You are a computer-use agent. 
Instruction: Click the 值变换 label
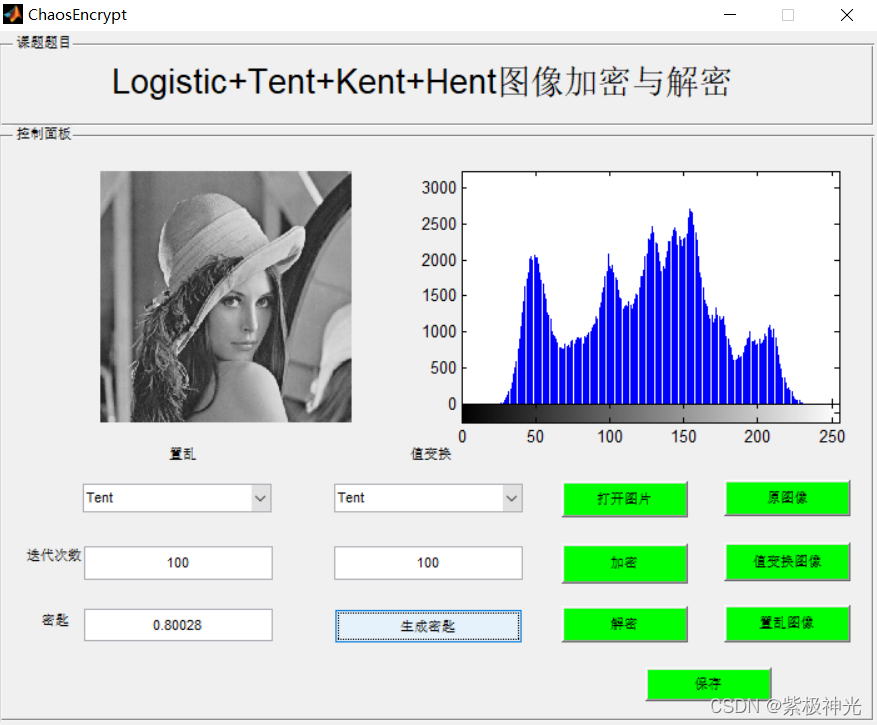tap(431, 454)
